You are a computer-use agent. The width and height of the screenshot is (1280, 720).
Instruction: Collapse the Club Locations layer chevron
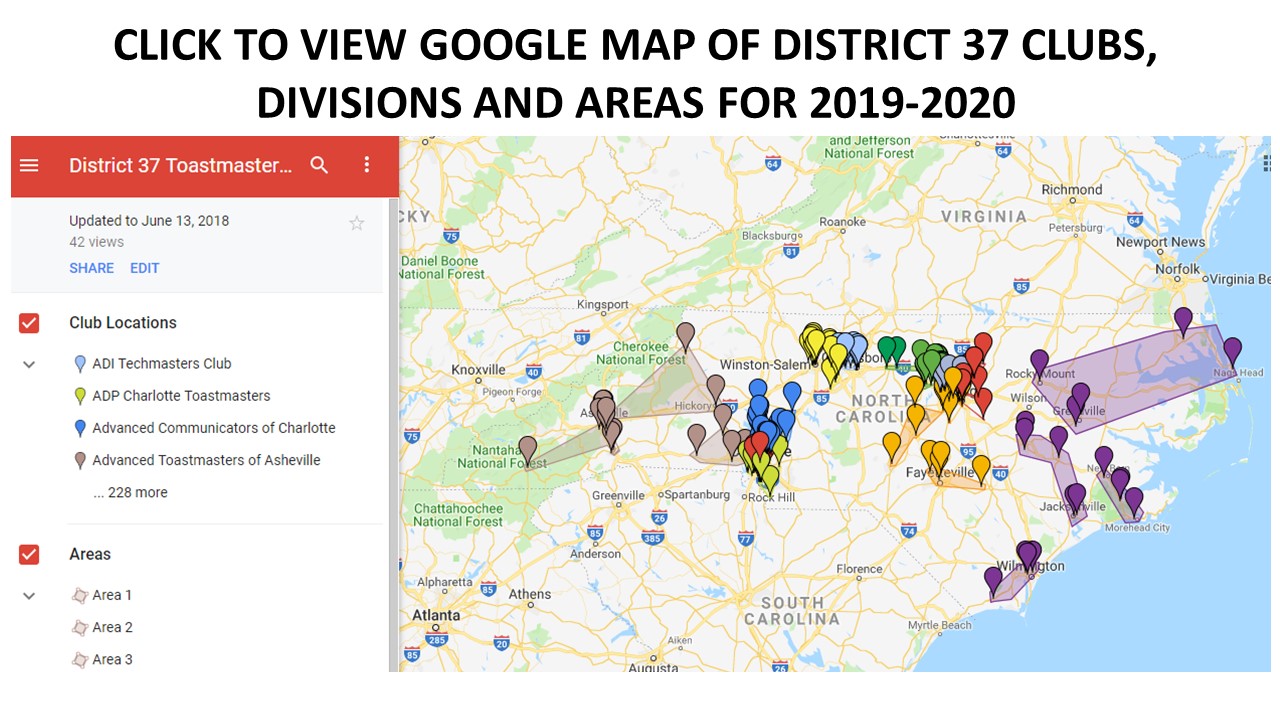(x=29, y=364)
